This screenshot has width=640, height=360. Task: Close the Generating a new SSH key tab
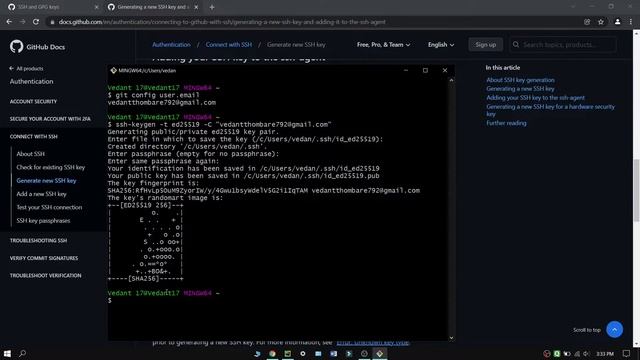196,7
